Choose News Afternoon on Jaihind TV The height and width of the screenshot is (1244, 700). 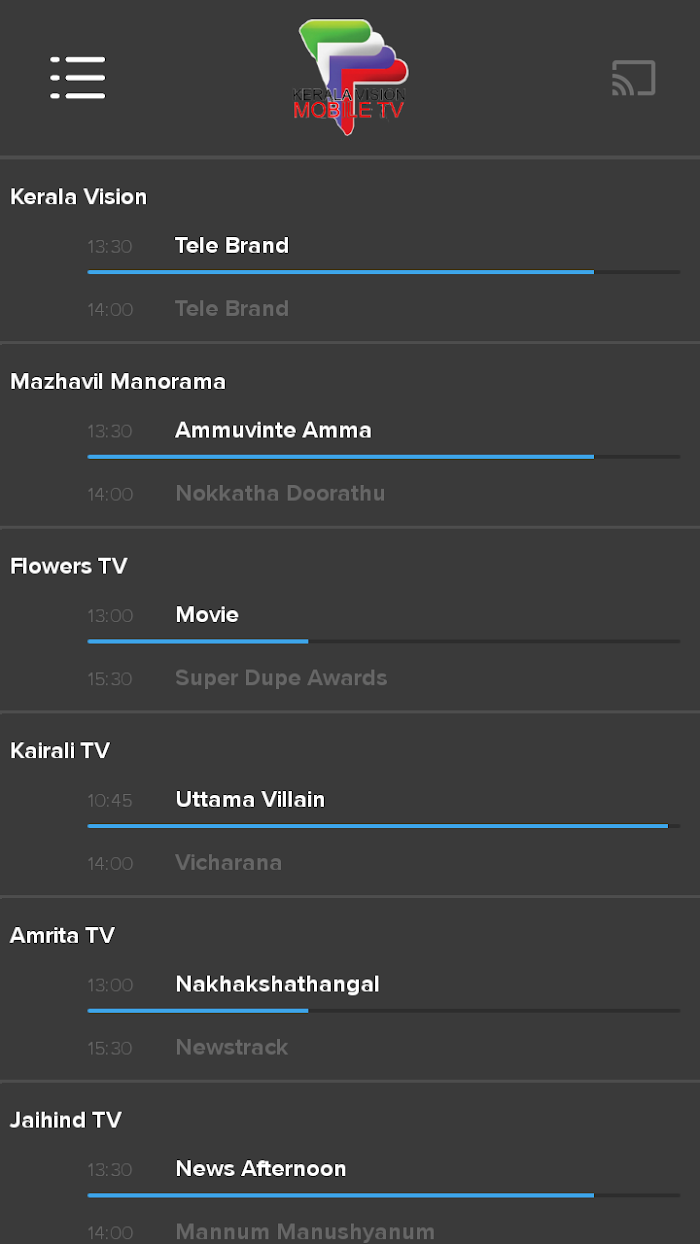coord(261,1169)
